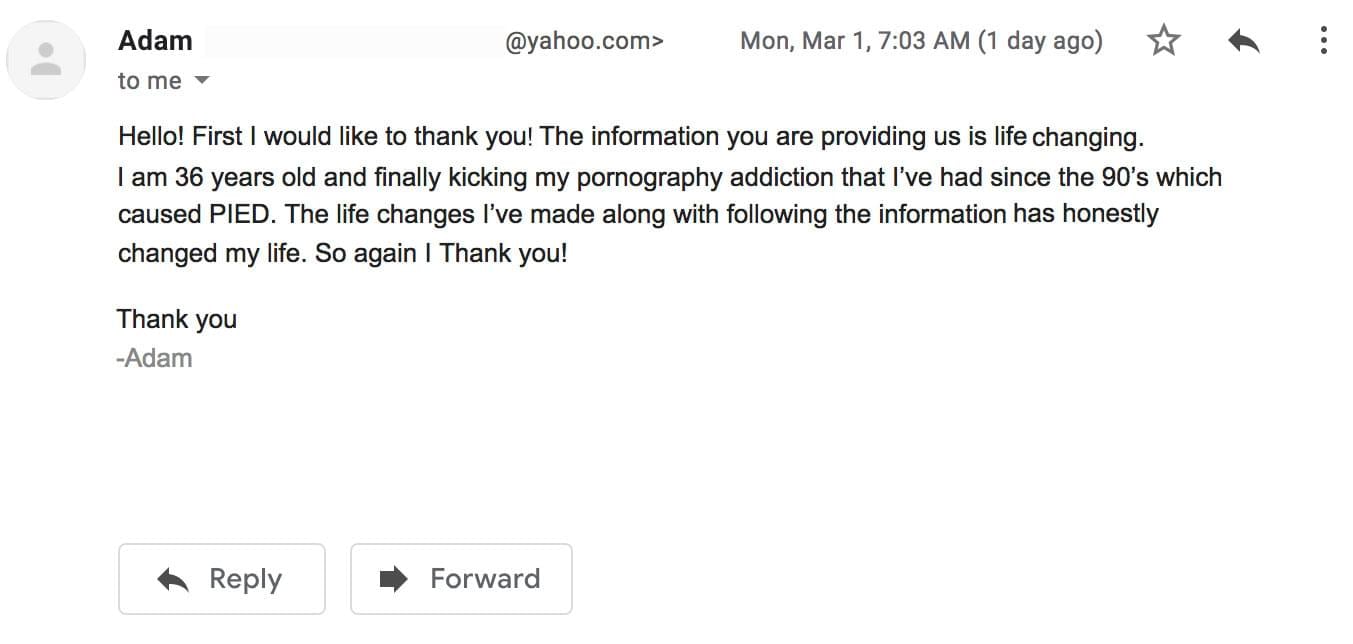Click the @yahoo.com sender address
Image resolution: width=1353 pixels, height=644 pixels.
tap(583, 41)
